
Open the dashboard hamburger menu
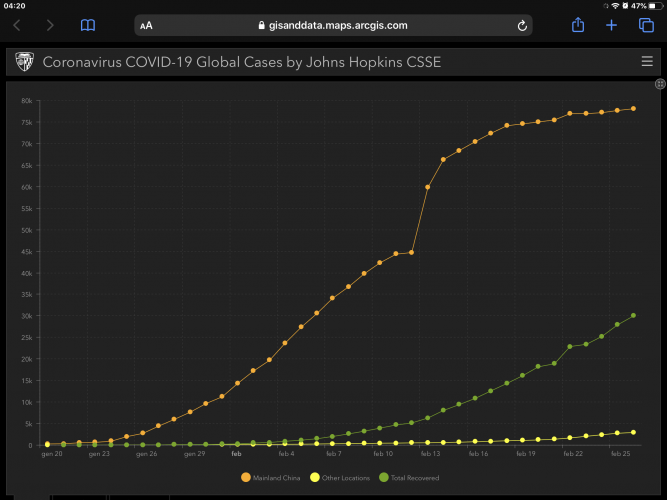click(x=646, y=62)
